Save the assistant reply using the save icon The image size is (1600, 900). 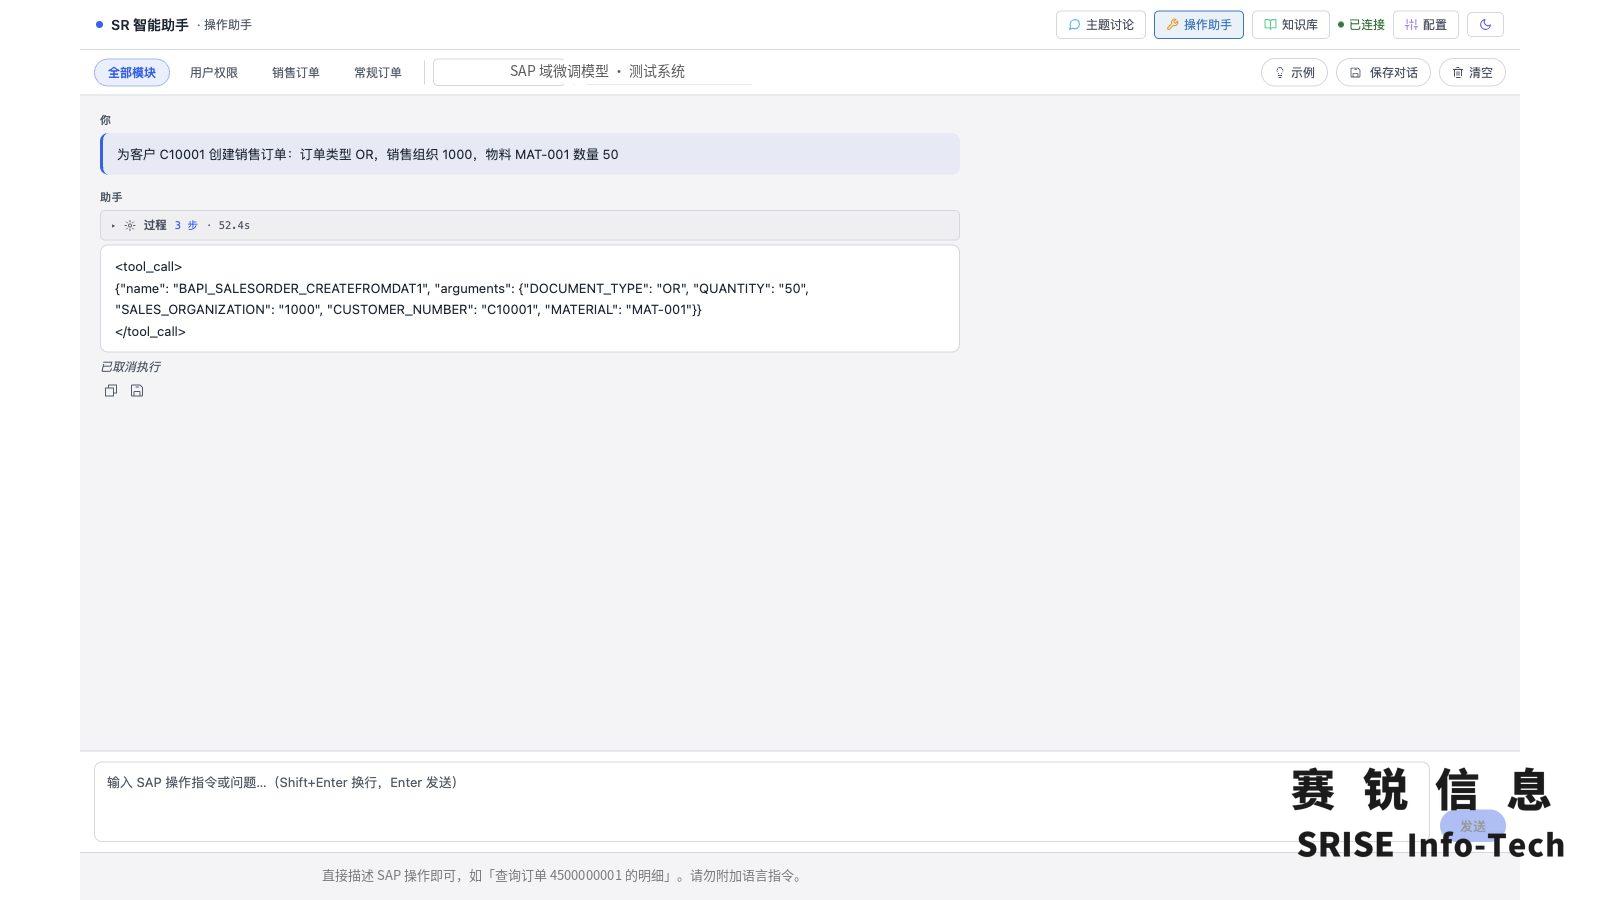tap(137, 391)
